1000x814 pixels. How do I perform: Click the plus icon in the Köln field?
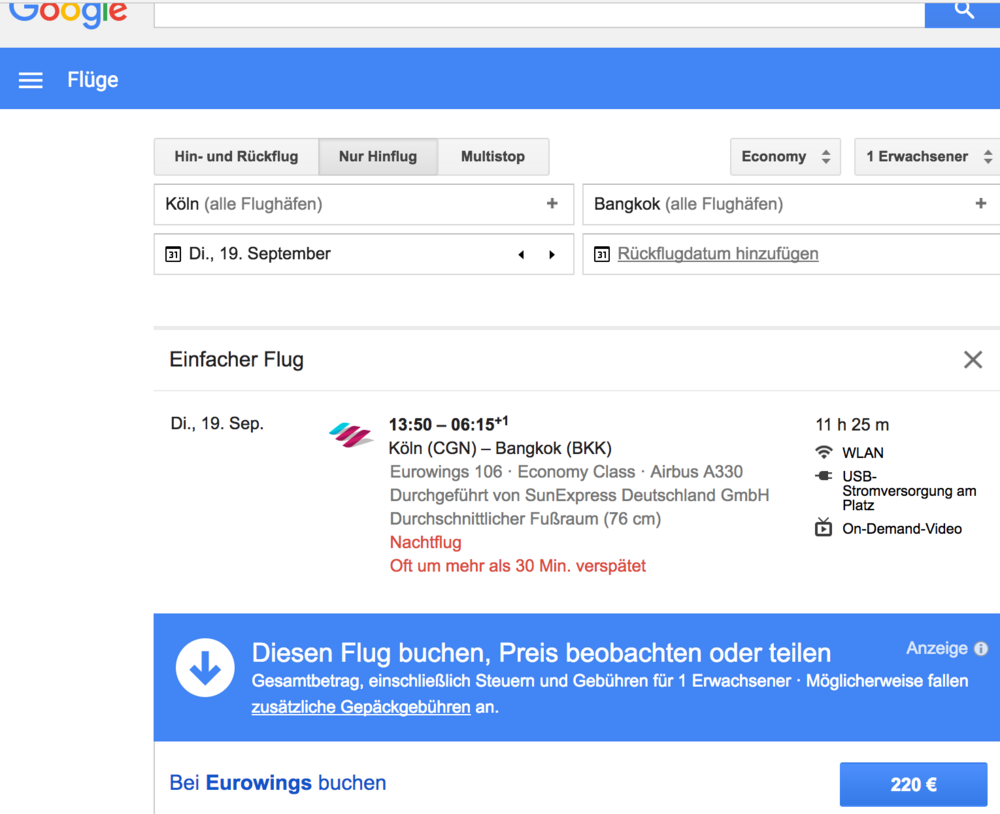click(x=552, y=204)
